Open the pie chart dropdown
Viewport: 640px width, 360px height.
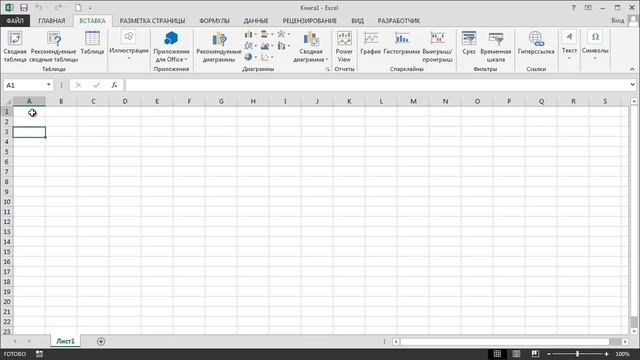tap(250, 57)
